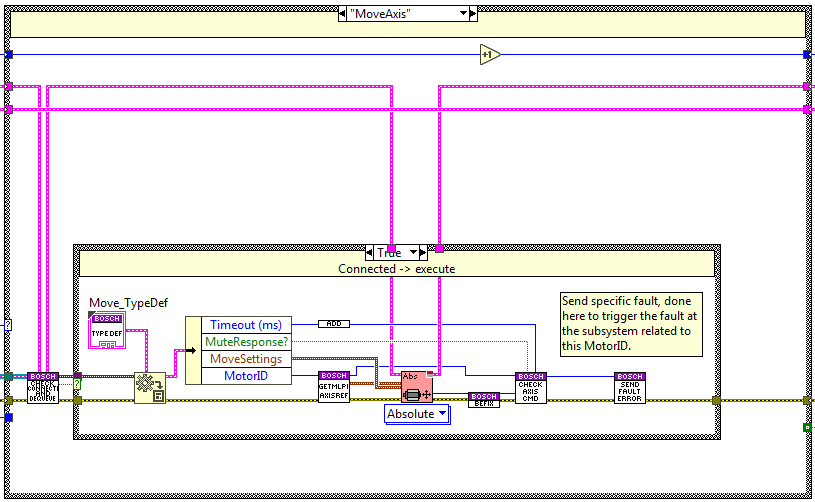The image size is (815, 502).
Task: Select the MuteResponse? unbundle element
Action: [x=246, y=342]
